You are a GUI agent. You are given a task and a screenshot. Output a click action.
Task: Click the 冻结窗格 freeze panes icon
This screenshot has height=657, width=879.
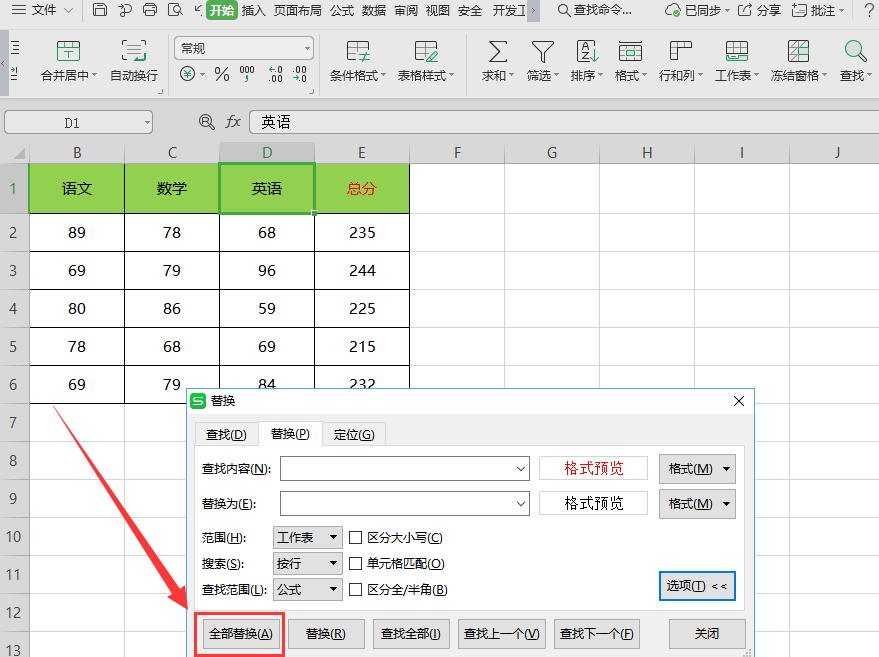coord(798,52)
